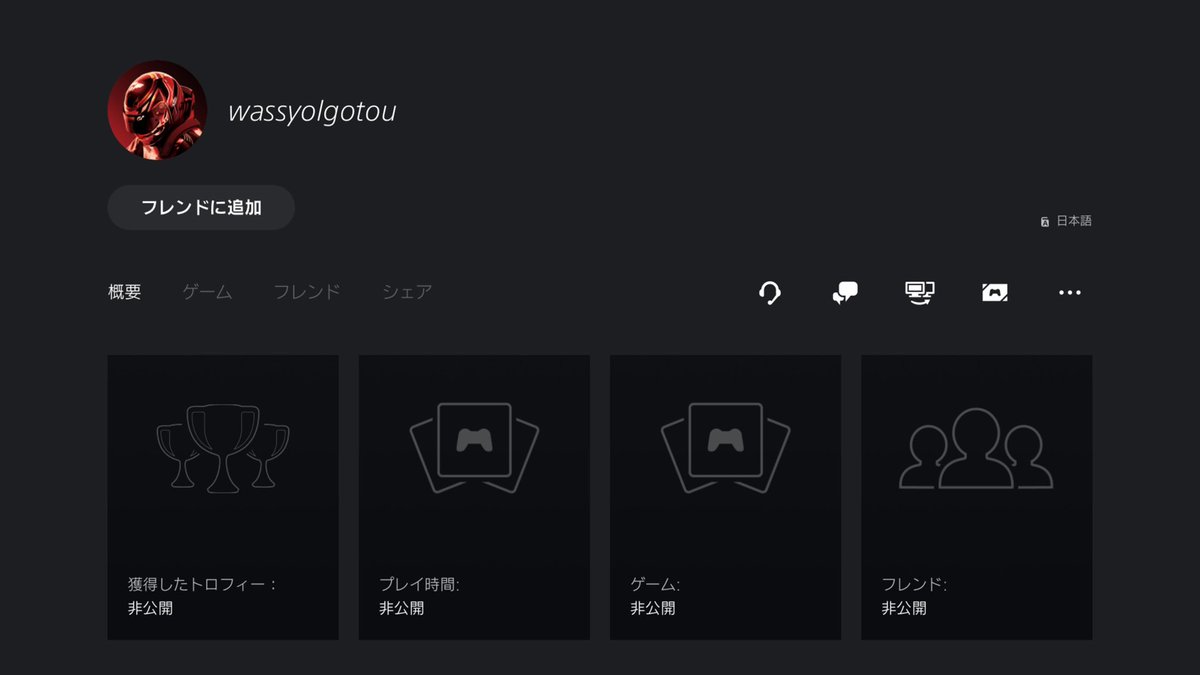
Task: Click 非公開 under フレンド:
Action: point(903,608)
